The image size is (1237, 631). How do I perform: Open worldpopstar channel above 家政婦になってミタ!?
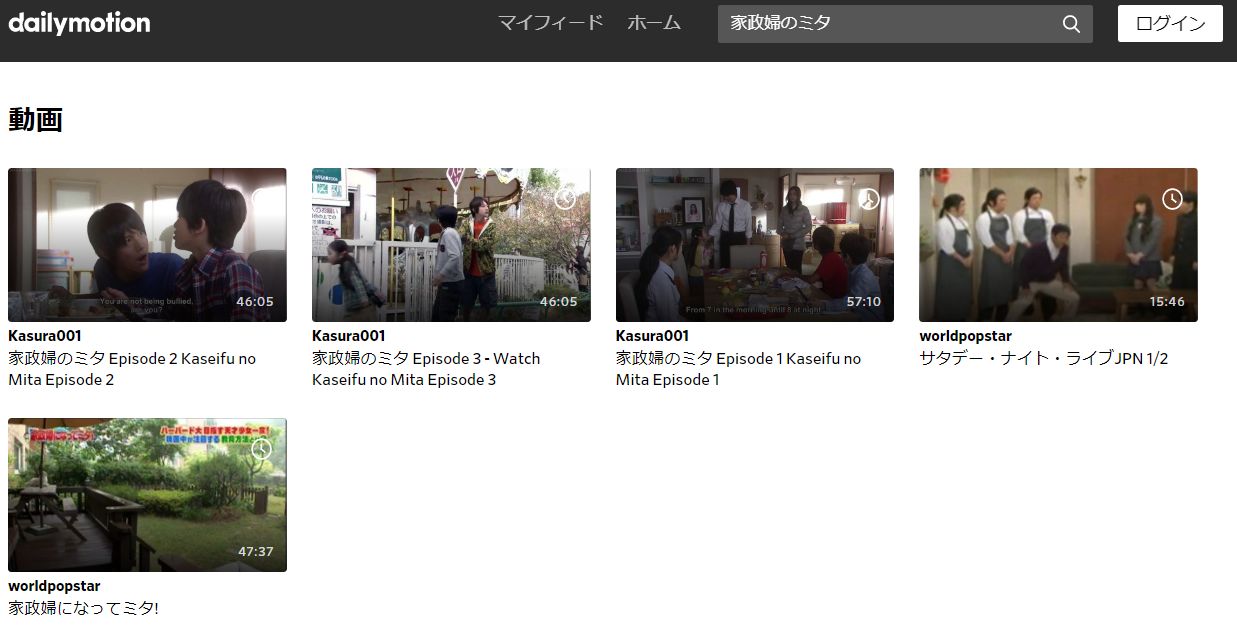click(x=54, y=586)
